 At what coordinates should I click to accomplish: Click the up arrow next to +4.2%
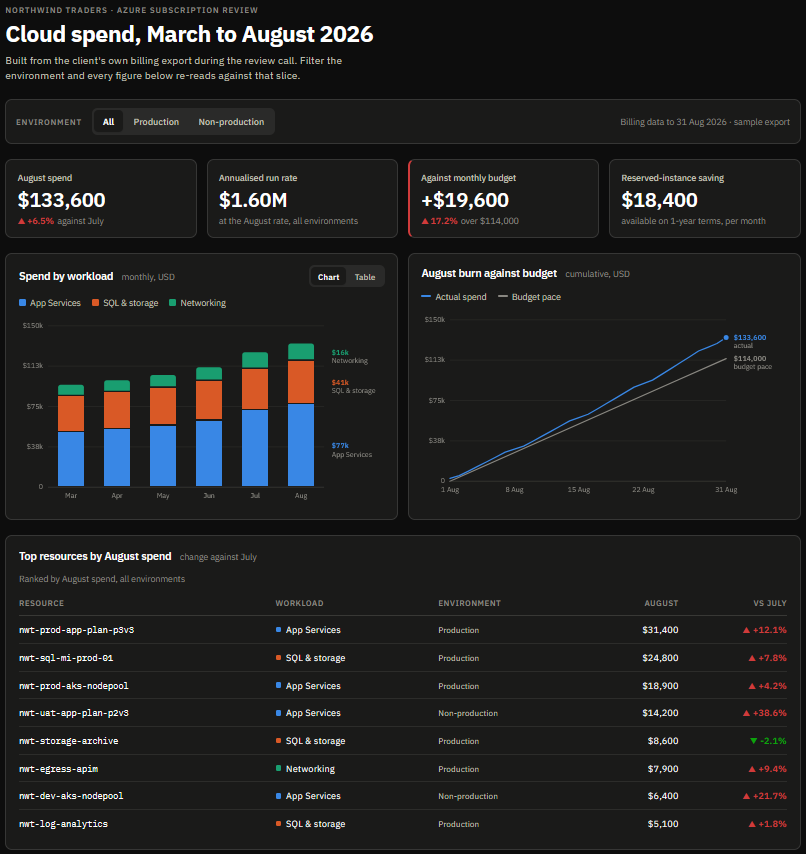pyautogui.click(x=752, y=686)
